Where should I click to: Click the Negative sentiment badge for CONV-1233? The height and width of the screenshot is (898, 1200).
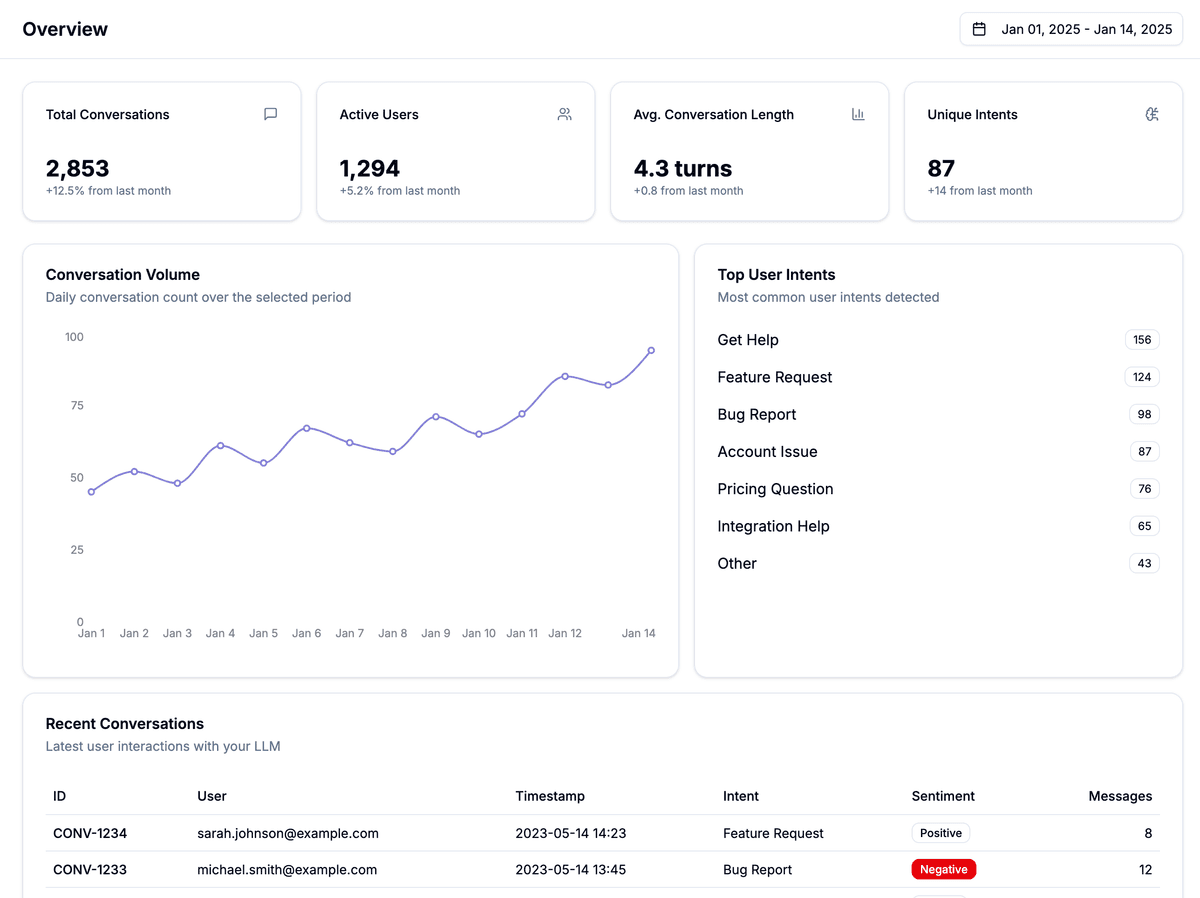tap(943, 869)
